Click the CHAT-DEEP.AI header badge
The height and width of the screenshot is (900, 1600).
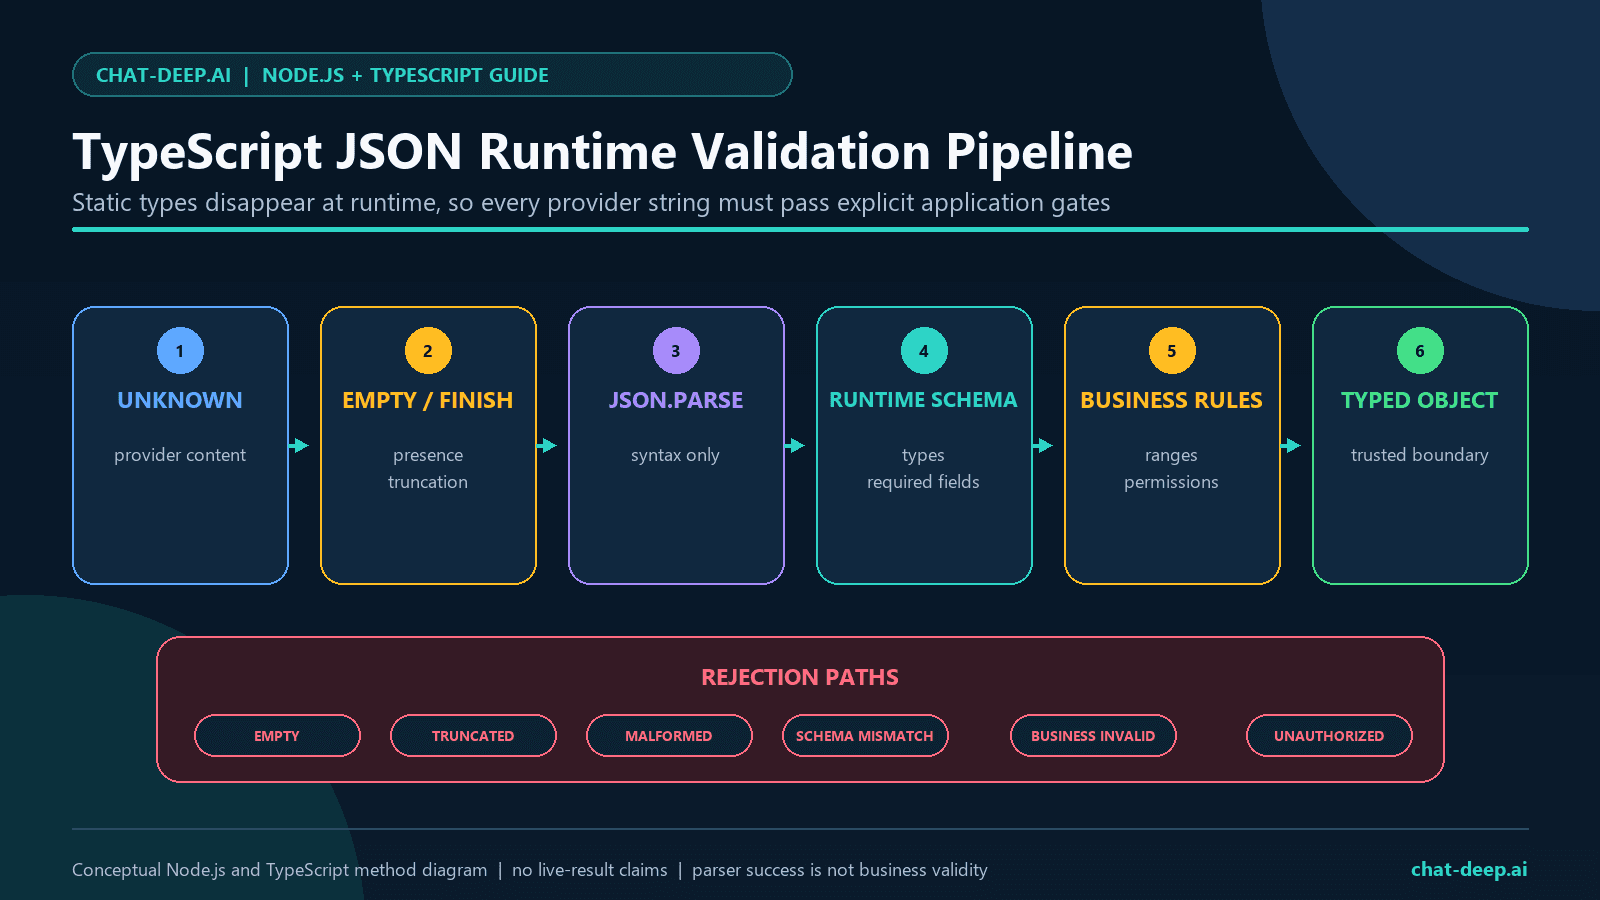432,75
